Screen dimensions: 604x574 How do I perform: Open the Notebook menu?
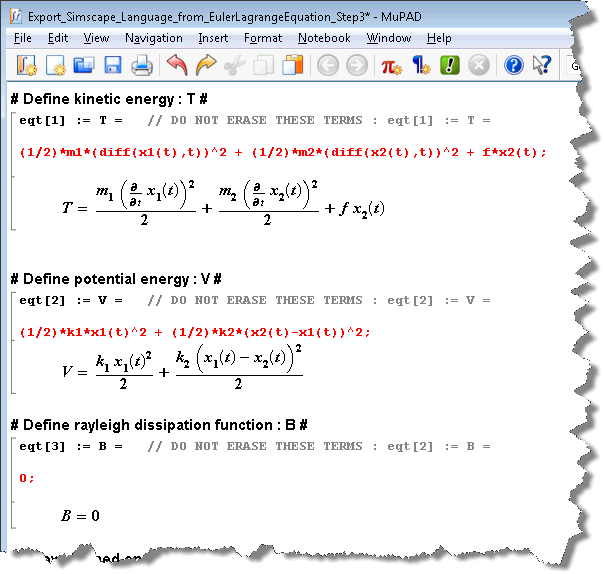[x=324, y=38]
